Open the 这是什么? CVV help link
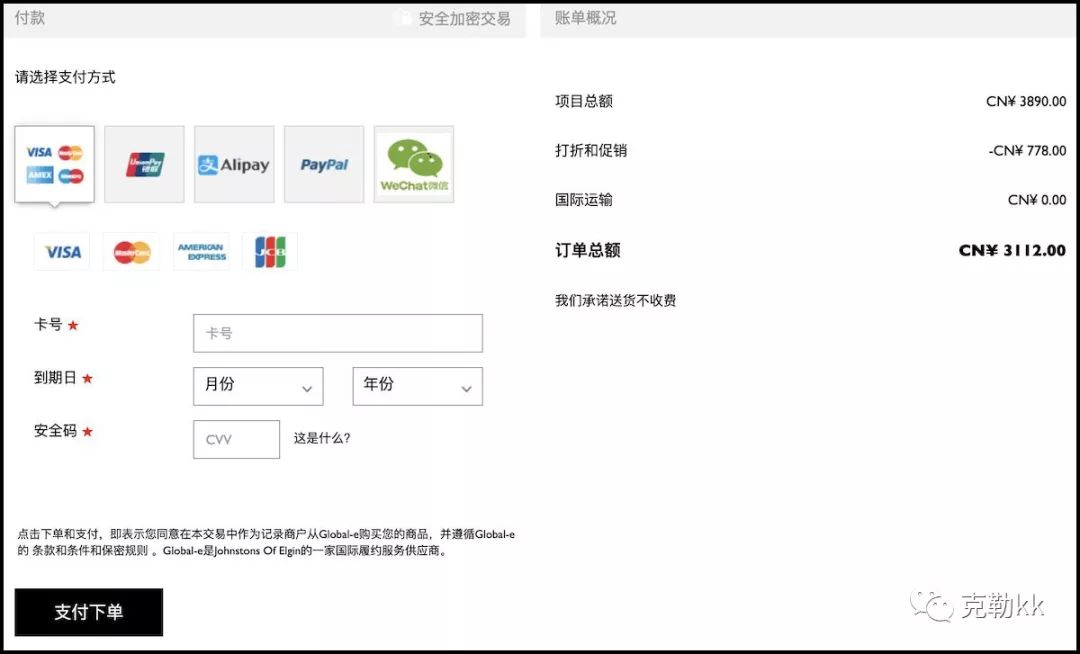 321,438
